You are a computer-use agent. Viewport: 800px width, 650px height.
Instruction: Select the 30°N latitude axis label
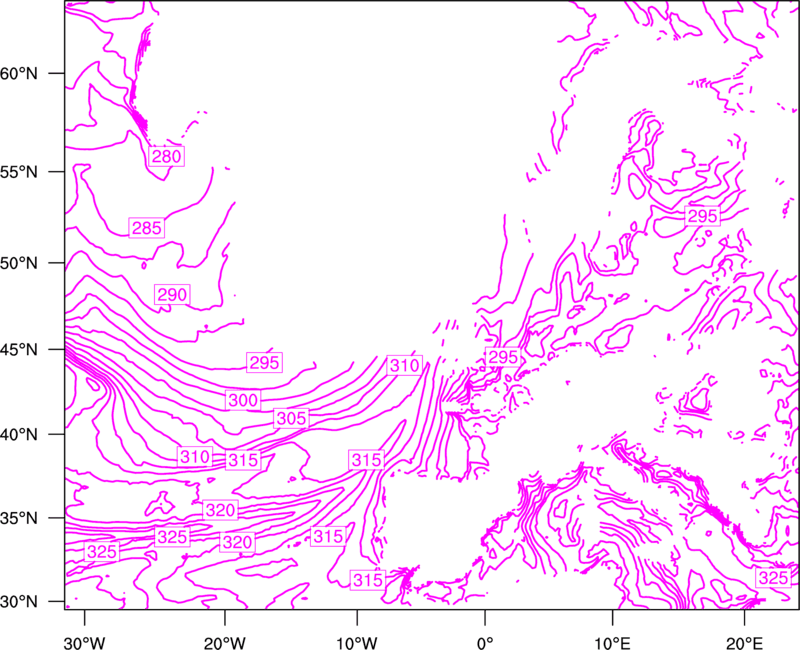coord(18,602)
